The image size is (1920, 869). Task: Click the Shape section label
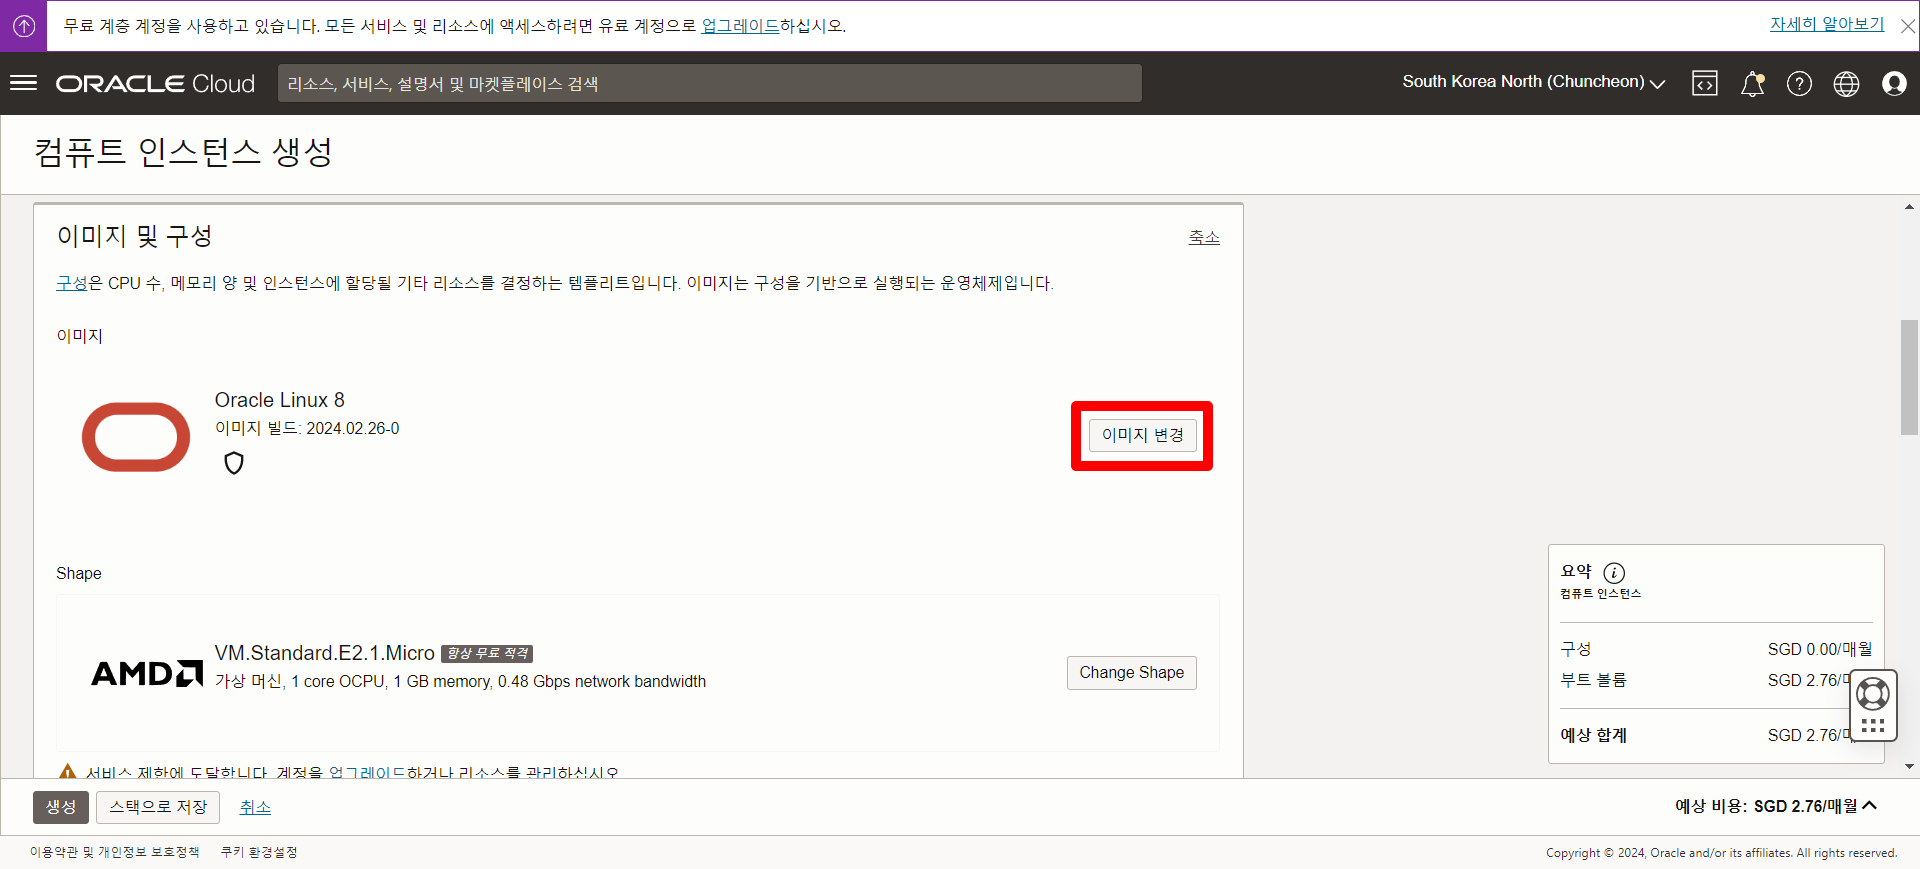pos(79,573)
